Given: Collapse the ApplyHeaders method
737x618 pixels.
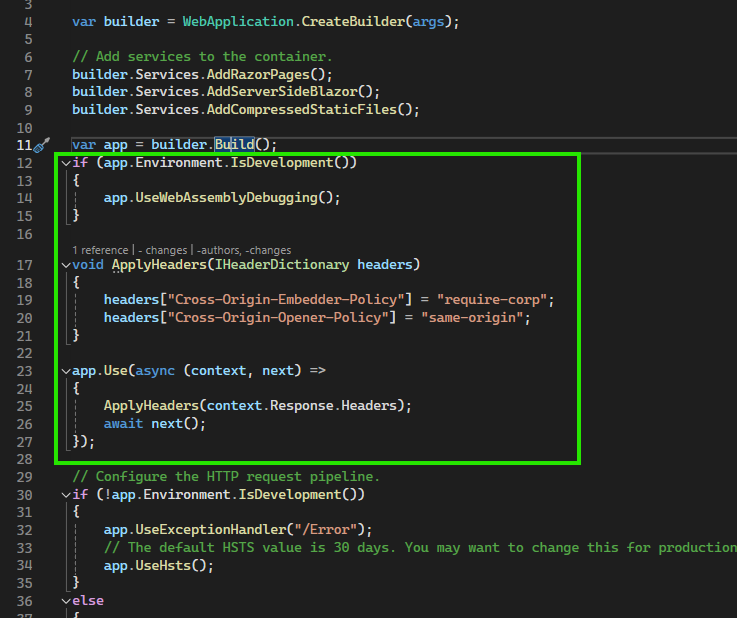Looking at the screenshot, I should (66, 266).
